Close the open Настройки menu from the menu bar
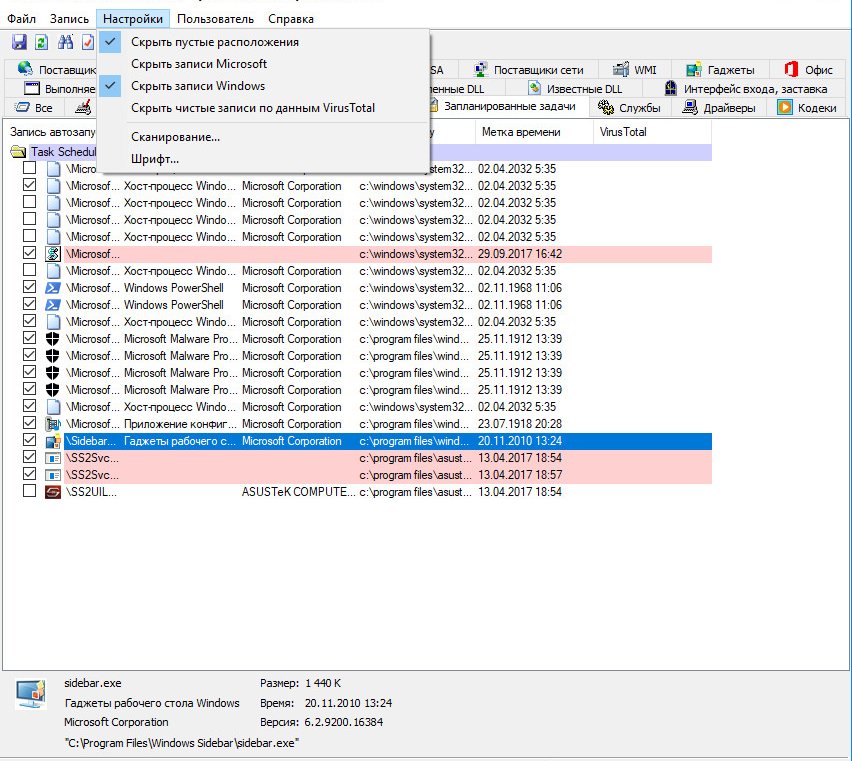 pos(133,19)
